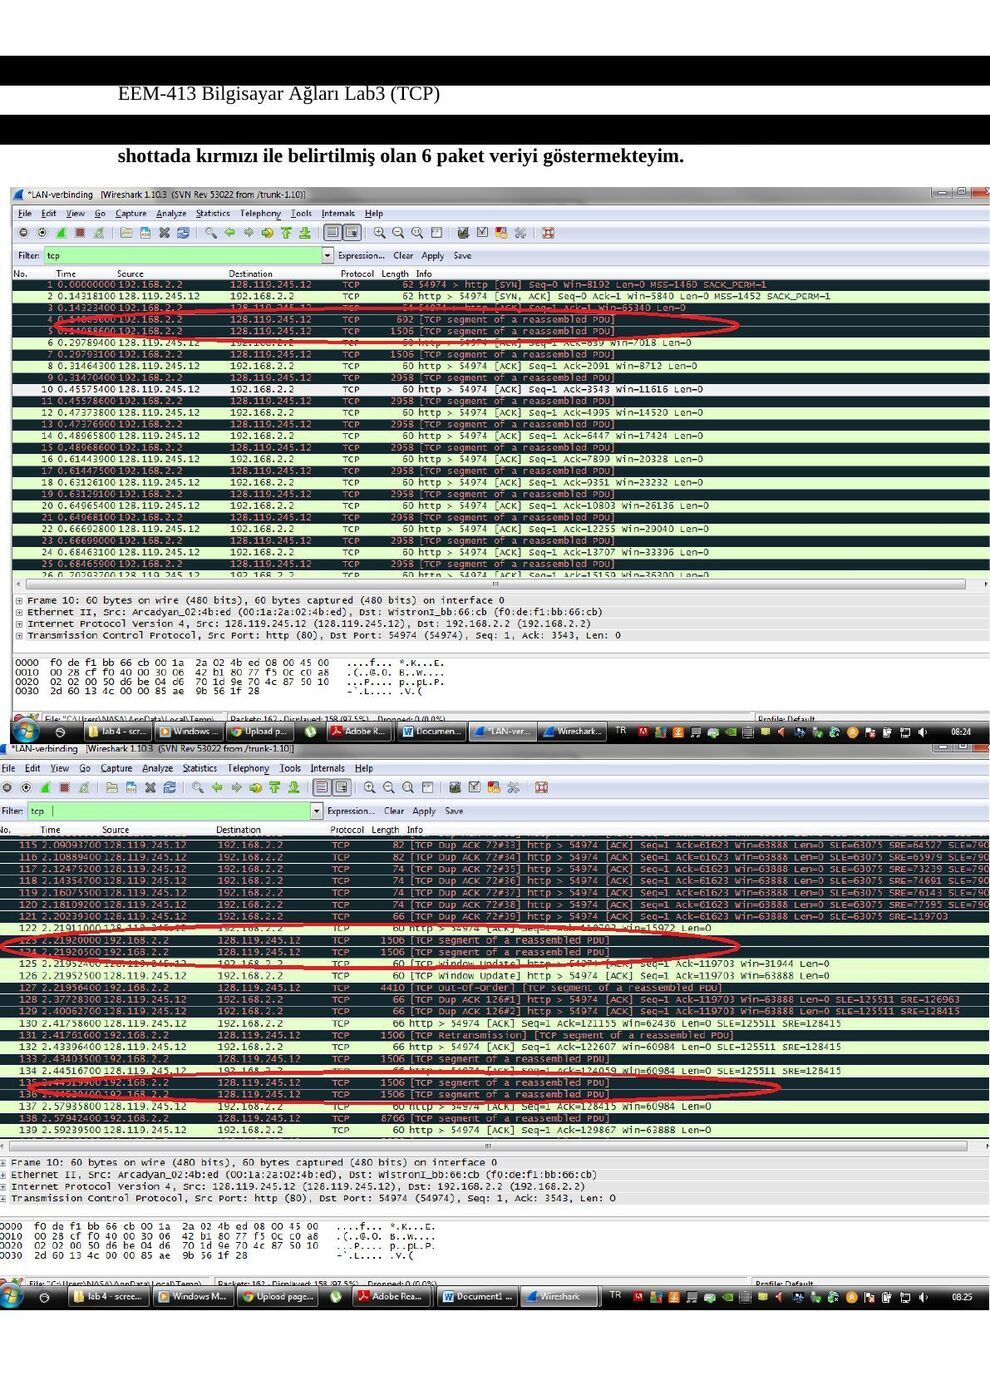Viewport: 990px width, 1400px height.
Task: Open Telephony menu in lower Wireshark window
Action: point(248,768)
